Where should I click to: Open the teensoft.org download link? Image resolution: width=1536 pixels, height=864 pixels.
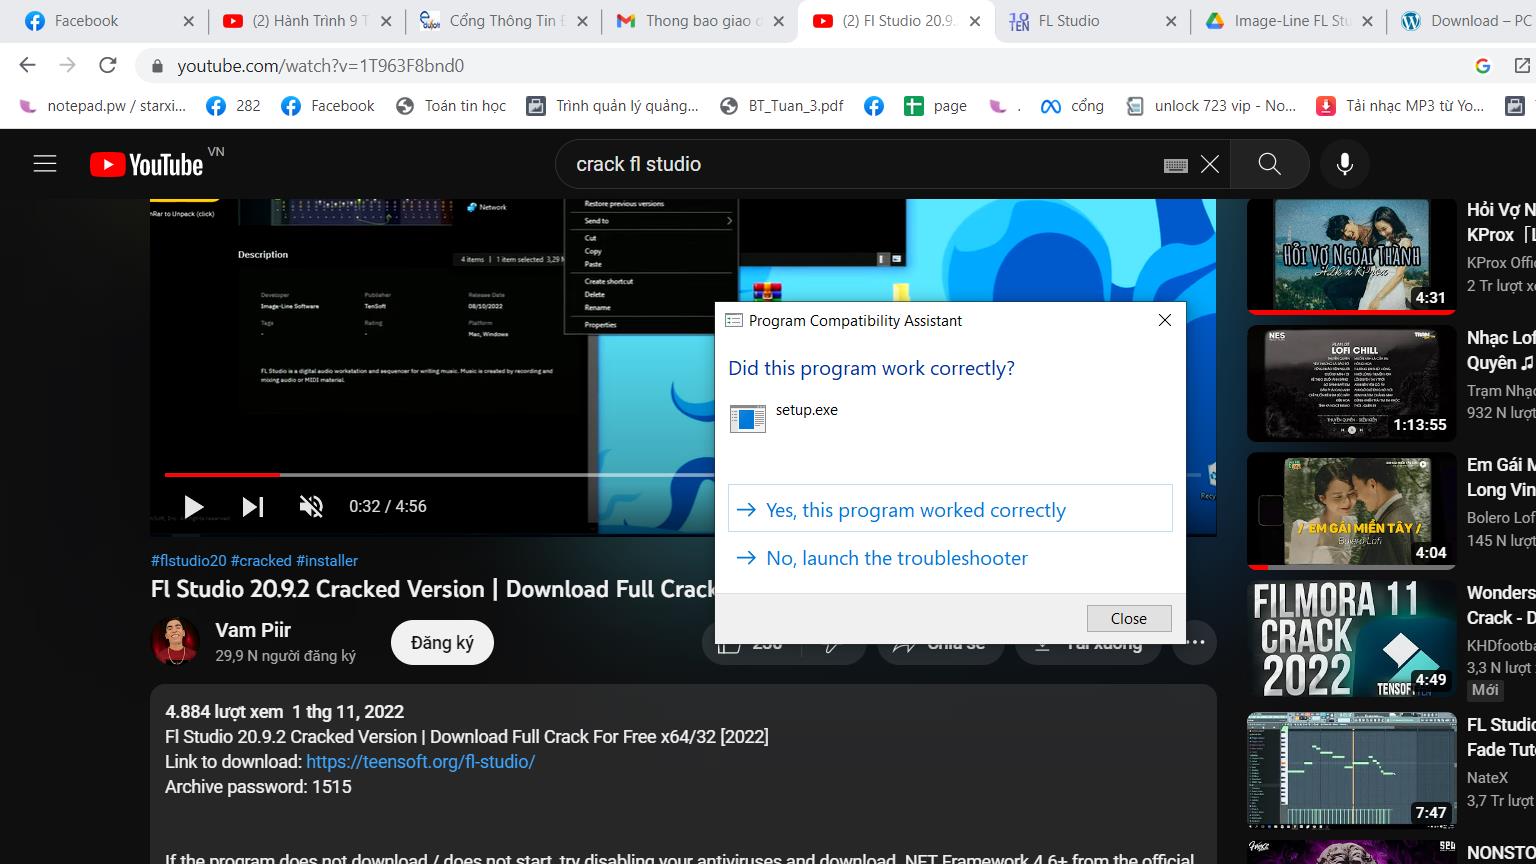pos(420,762)
